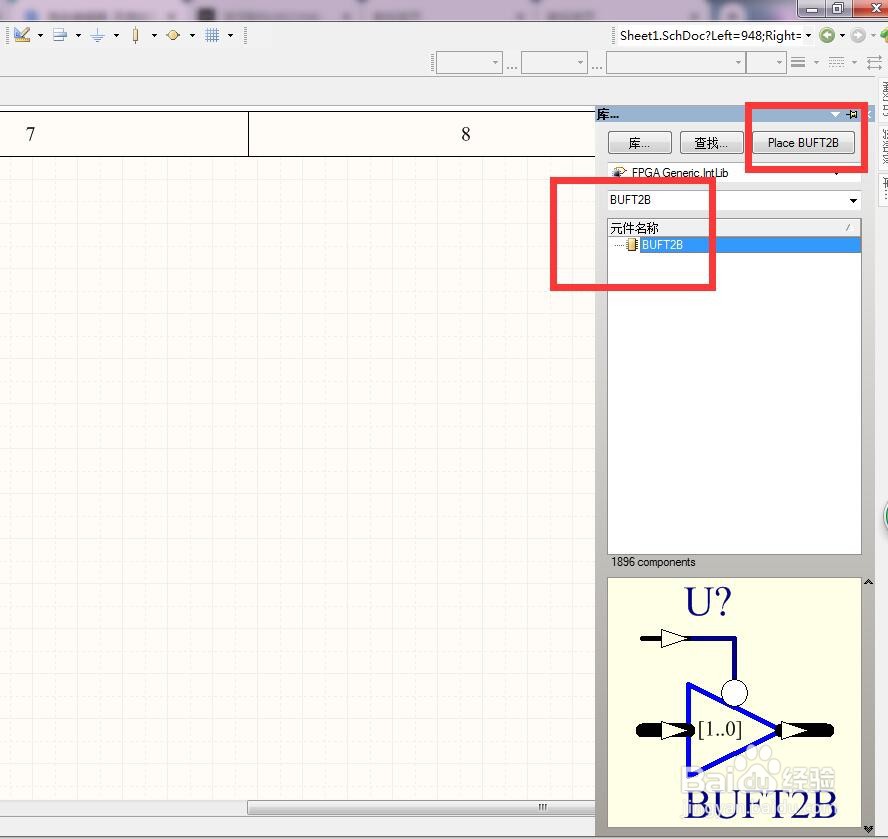888x839 pixels.
Task: Sort by 元件名称 column header
Action: point(734,228)
